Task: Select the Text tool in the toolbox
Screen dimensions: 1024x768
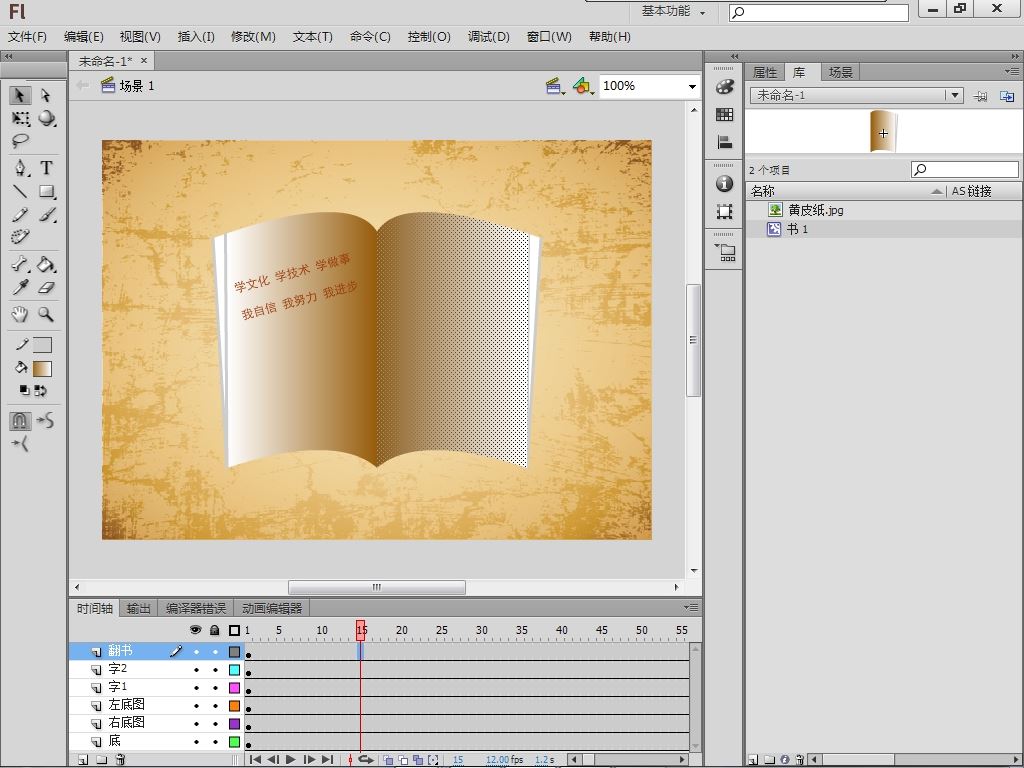Action: pyautogui.click(x=46, y=167)
